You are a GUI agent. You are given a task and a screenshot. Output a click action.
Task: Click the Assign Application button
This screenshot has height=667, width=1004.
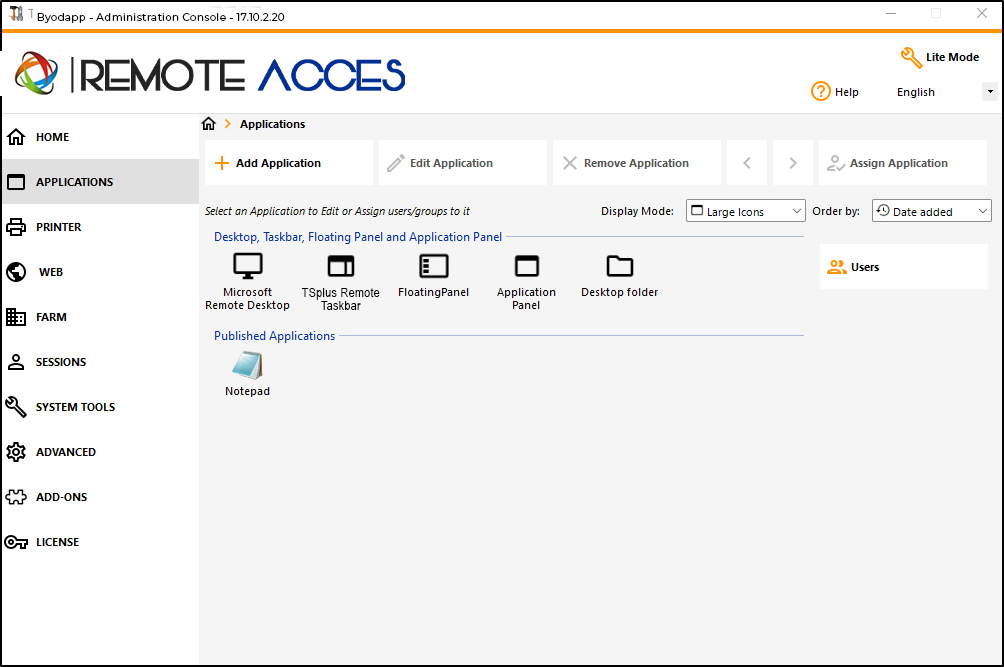click(x=903, y=163)
